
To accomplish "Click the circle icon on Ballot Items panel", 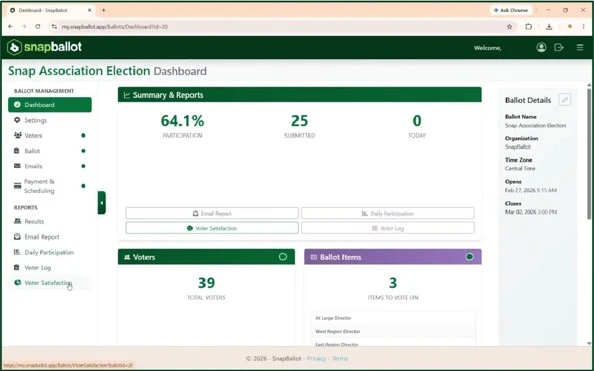I will tap(469, 257).
